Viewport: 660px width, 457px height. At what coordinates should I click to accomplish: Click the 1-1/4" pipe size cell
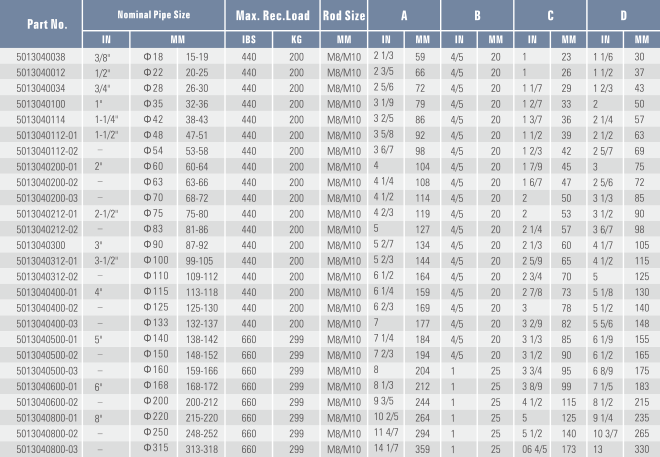pos(106,120)
